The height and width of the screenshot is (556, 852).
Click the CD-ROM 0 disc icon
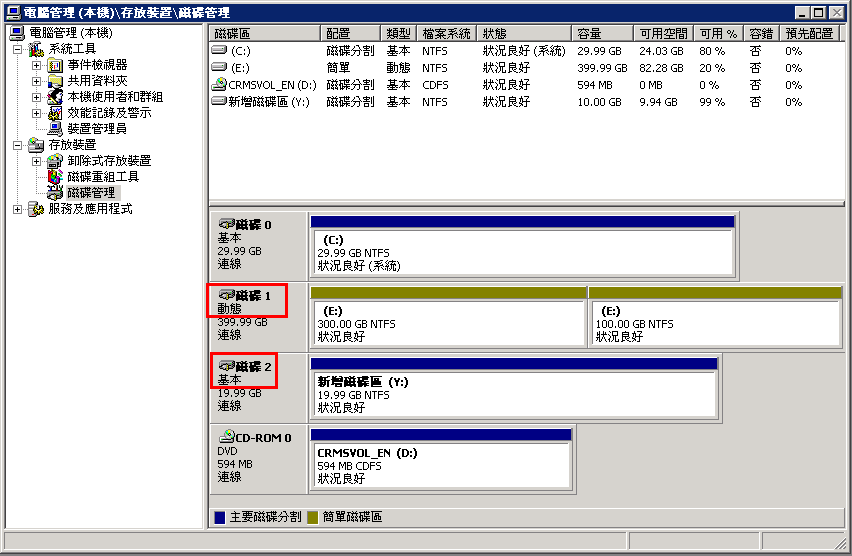[227, 436]
